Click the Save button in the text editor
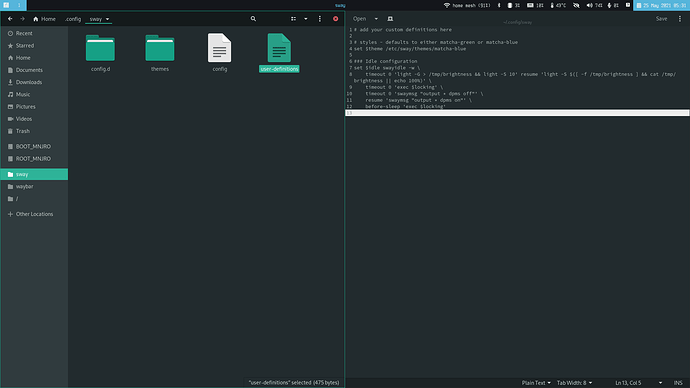 [x=661, y=19]
